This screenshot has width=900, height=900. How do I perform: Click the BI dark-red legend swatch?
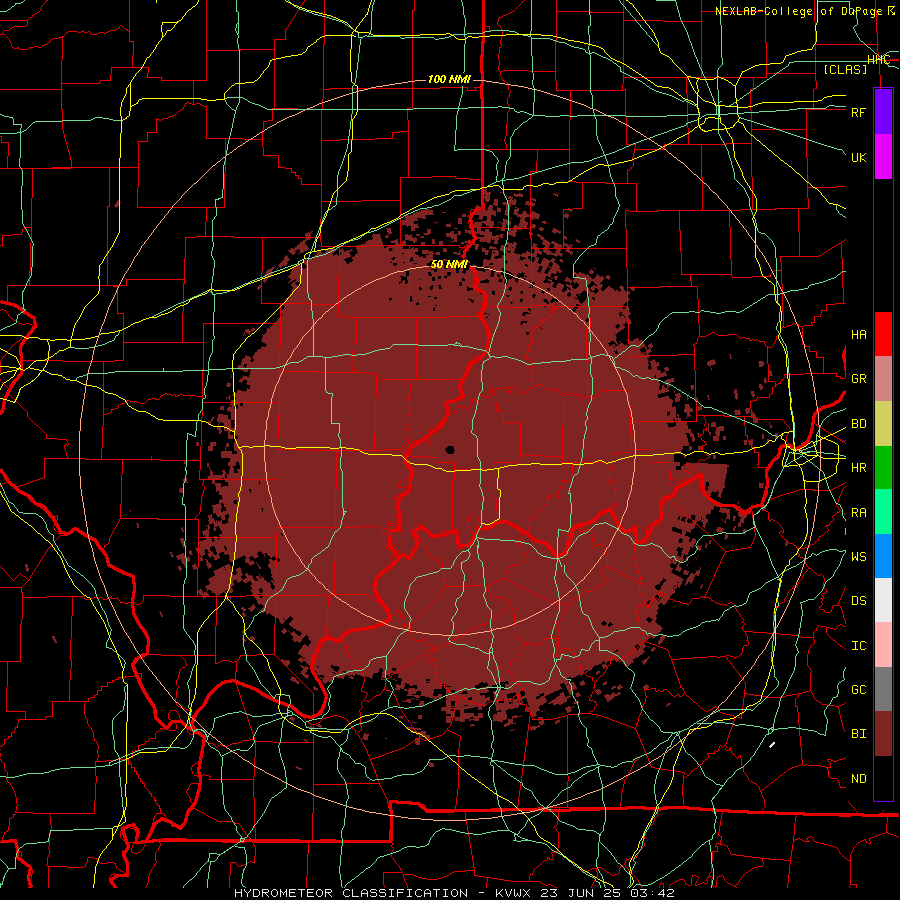click(883, 734)
